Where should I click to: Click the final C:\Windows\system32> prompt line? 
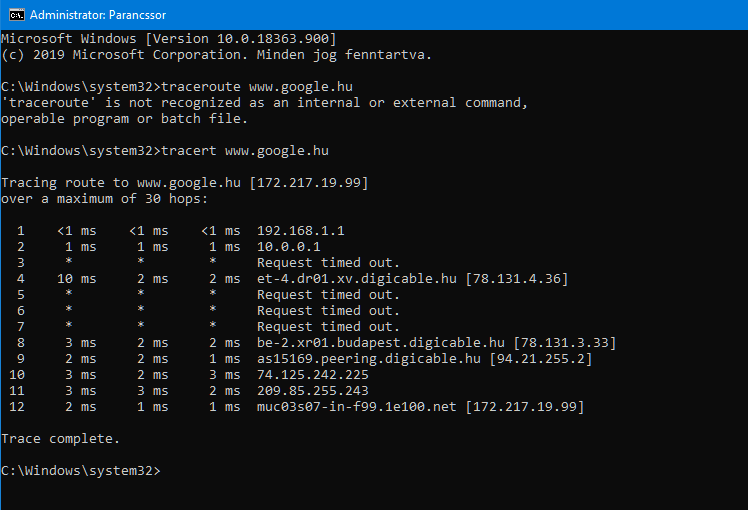(x=81, y=470)
